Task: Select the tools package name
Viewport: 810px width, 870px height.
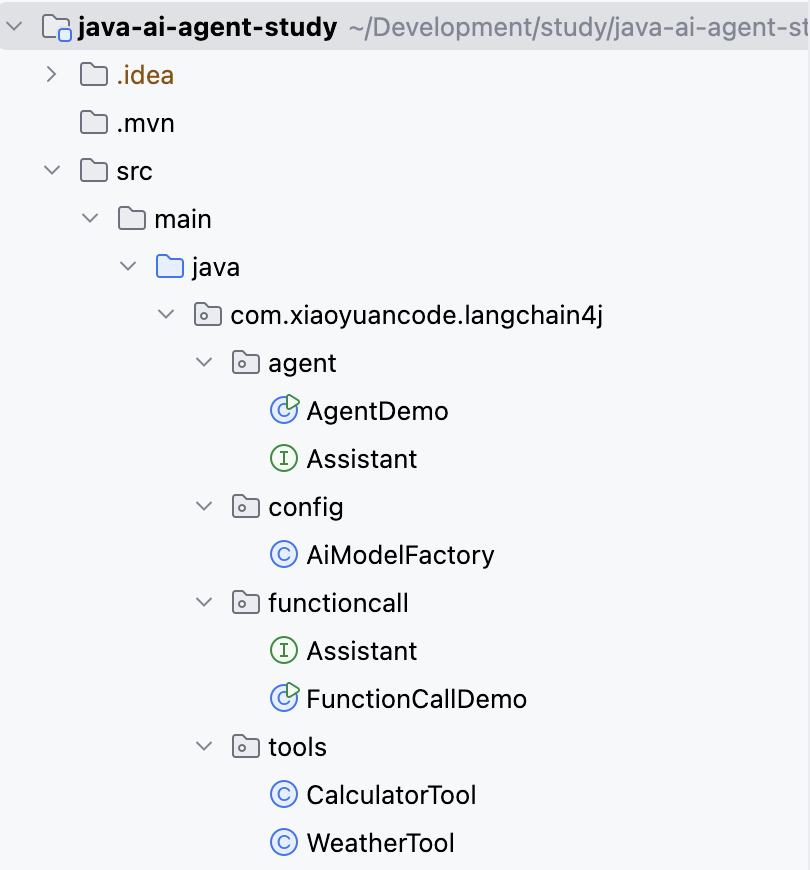Action: pos(298,747)
